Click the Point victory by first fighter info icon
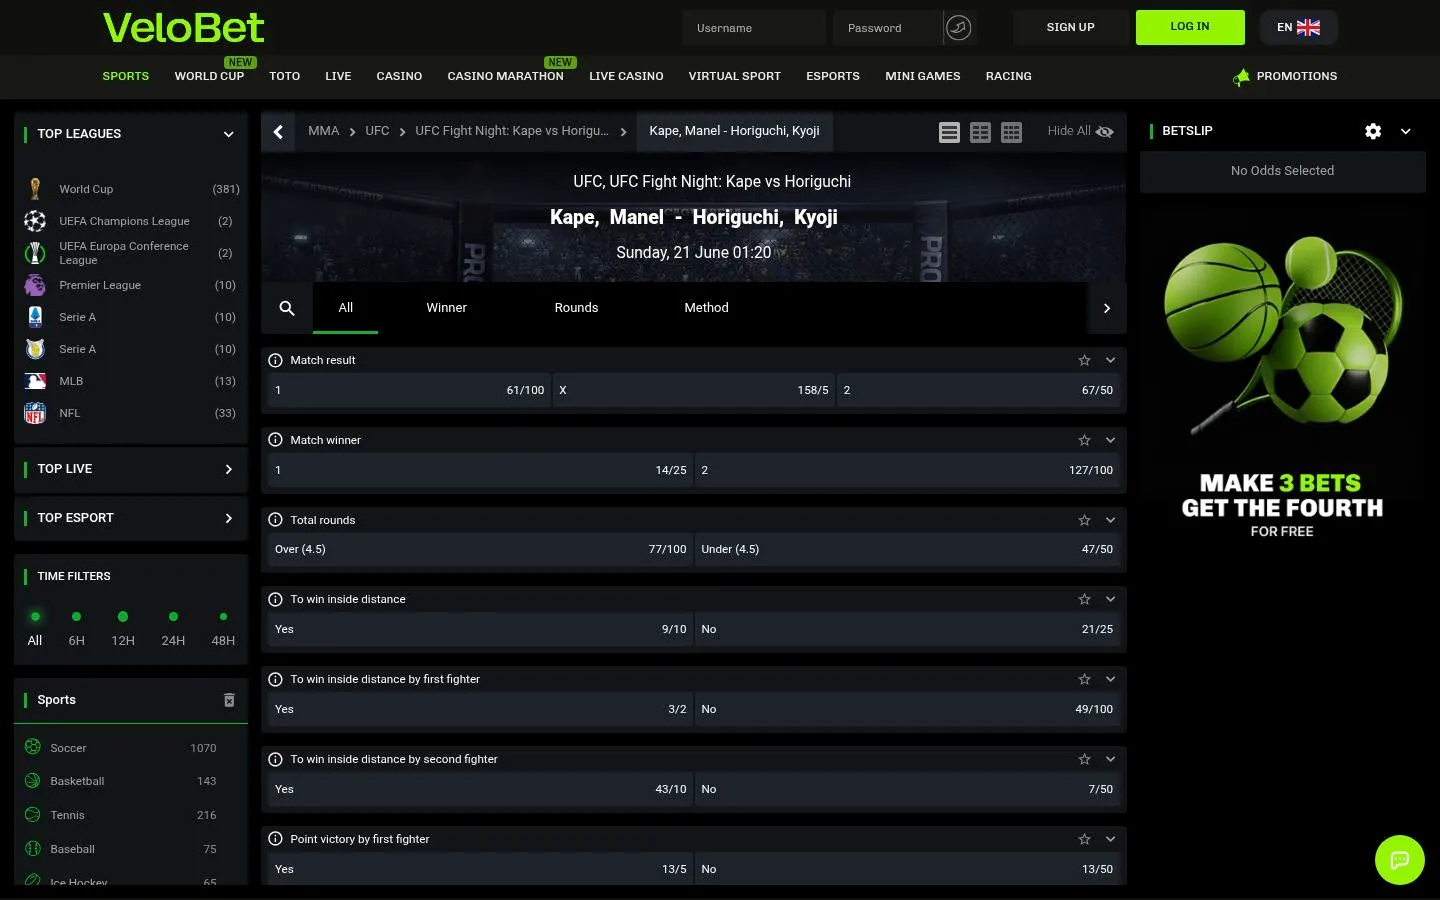The image size is (1440, 900). [x=276, y=839]
